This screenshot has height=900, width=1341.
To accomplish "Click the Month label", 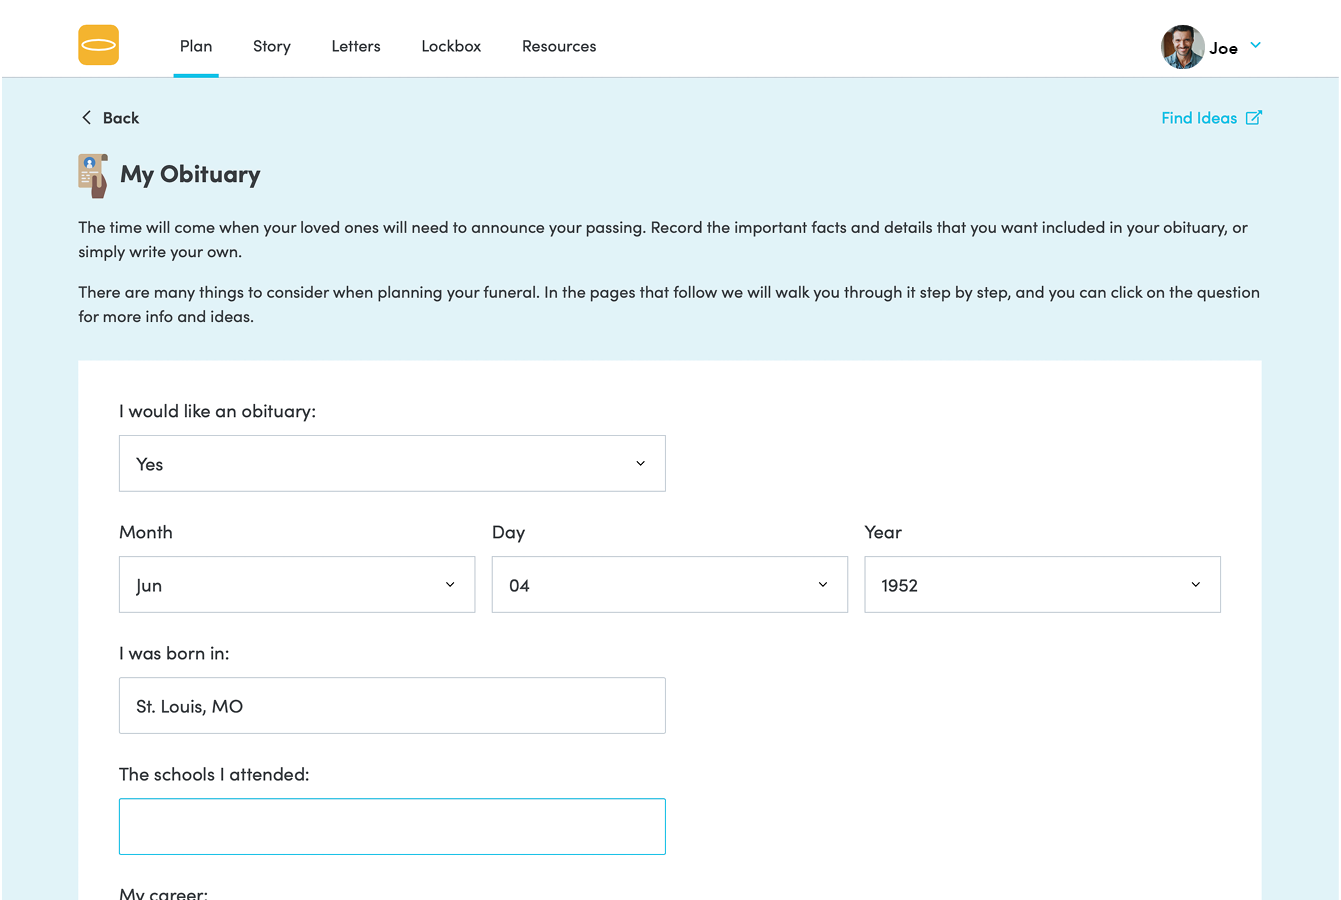I will tap(146, 532).
